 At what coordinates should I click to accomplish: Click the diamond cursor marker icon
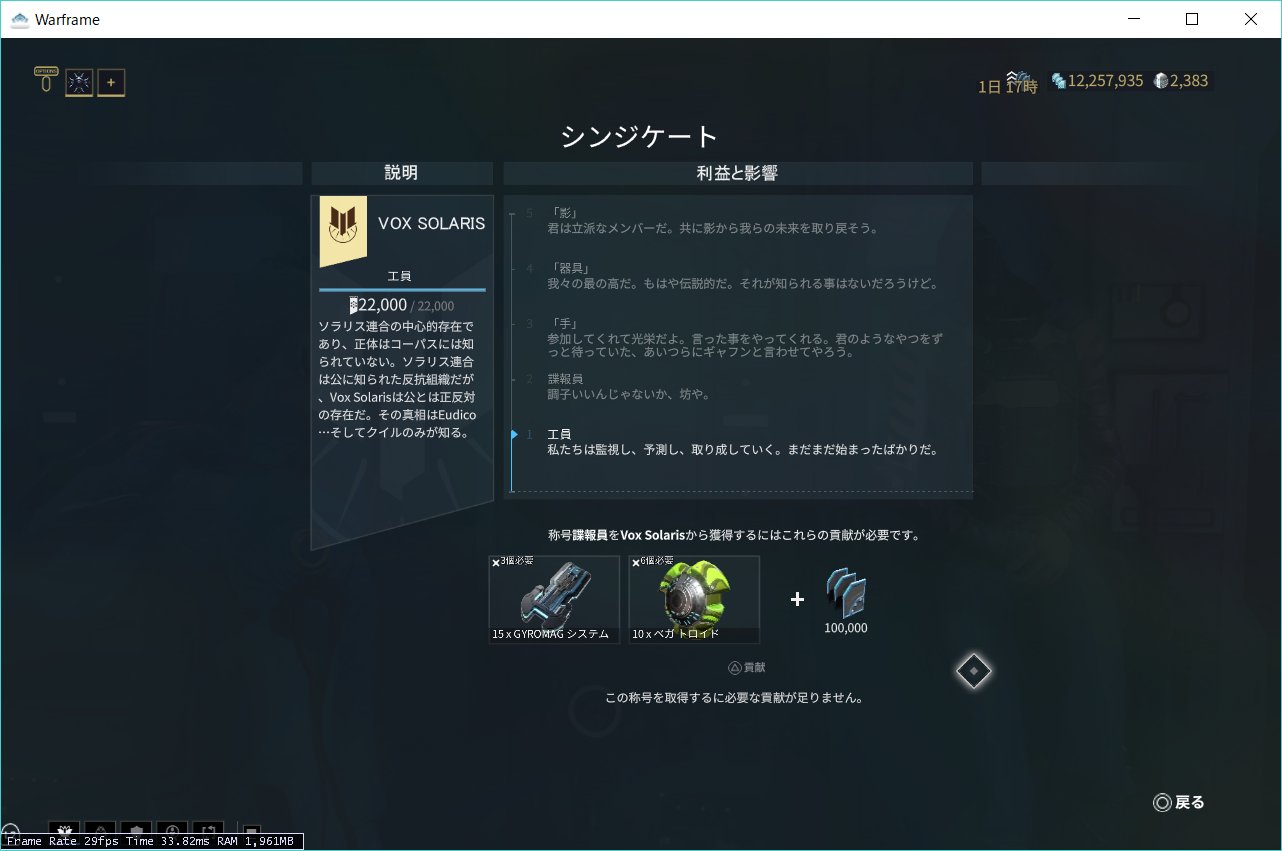tap(974, 671)
